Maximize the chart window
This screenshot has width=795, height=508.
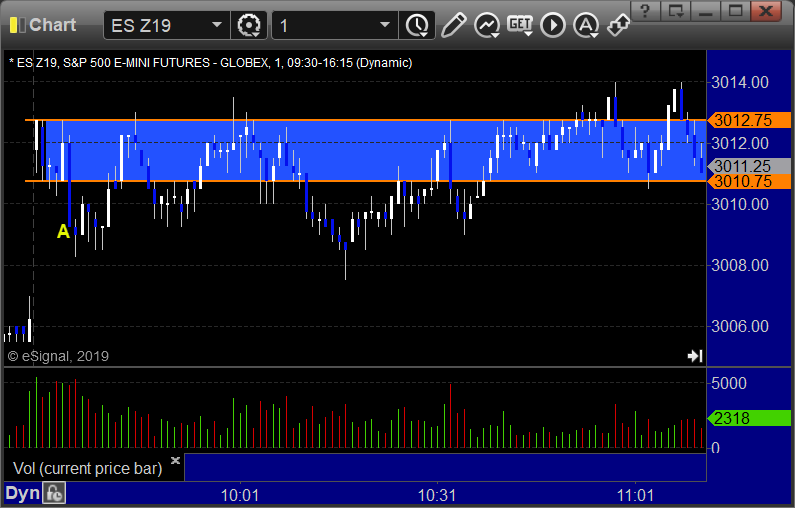click(x=736, y=11)
